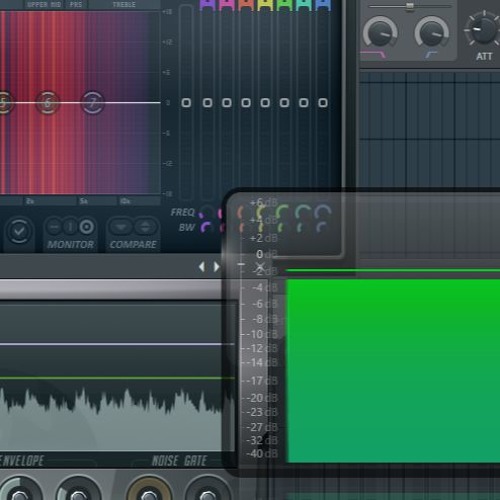Screen dimensions: 500x500
Task: Click the blue filter shape icon
Action: (431, 55)
